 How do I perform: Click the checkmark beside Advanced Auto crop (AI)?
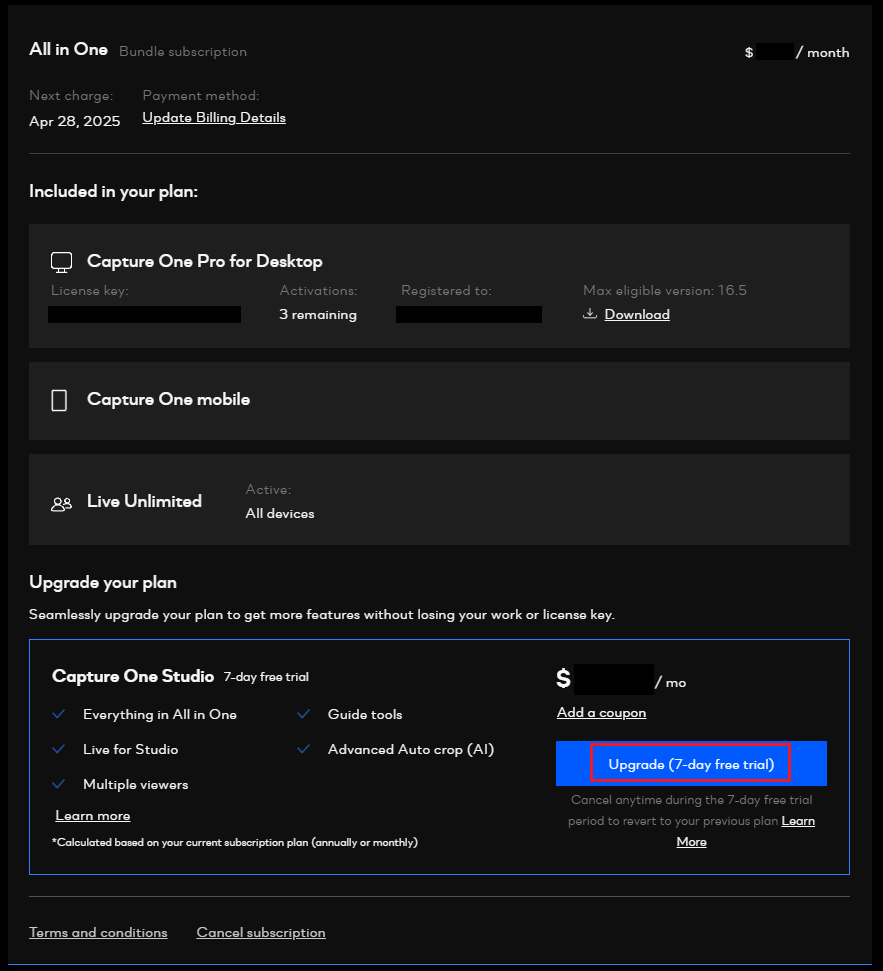pyautogui.click(x=303, y=749)
